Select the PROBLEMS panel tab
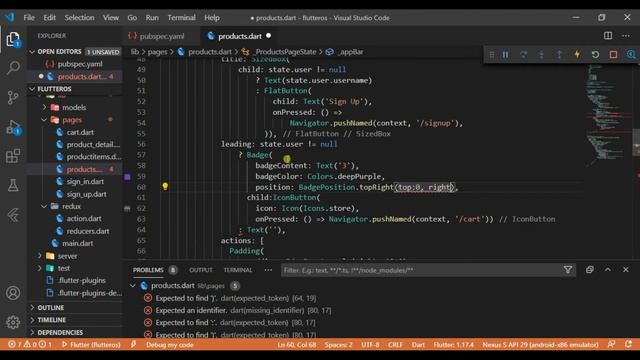 [x=148, y=270]
